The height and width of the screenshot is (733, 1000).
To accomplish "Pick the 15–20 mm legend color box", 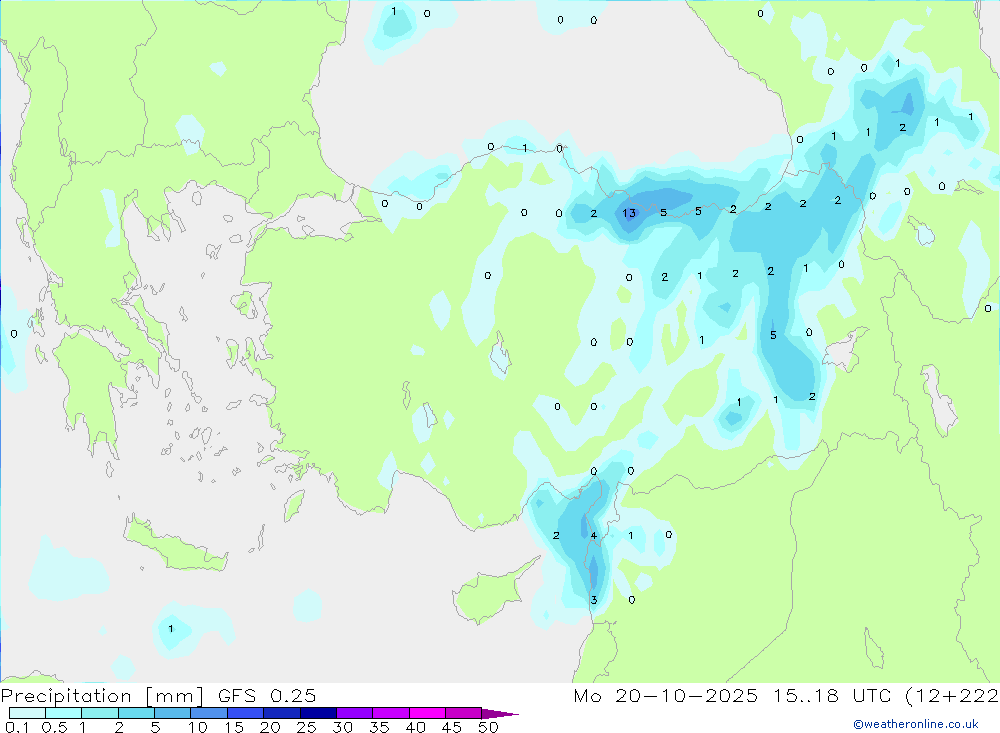I will [x=246, y=713].
